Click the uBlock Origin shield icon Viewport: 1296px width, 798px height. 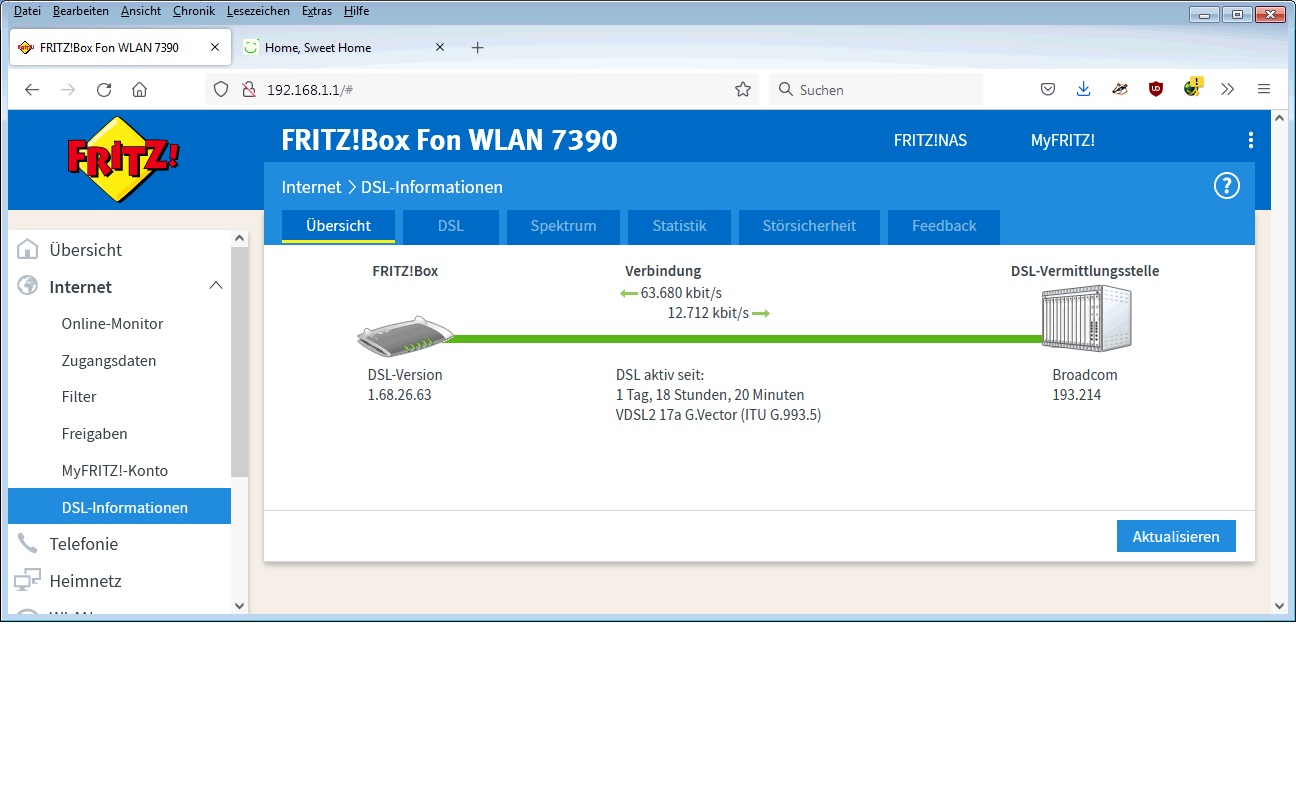pos(1156,89)
